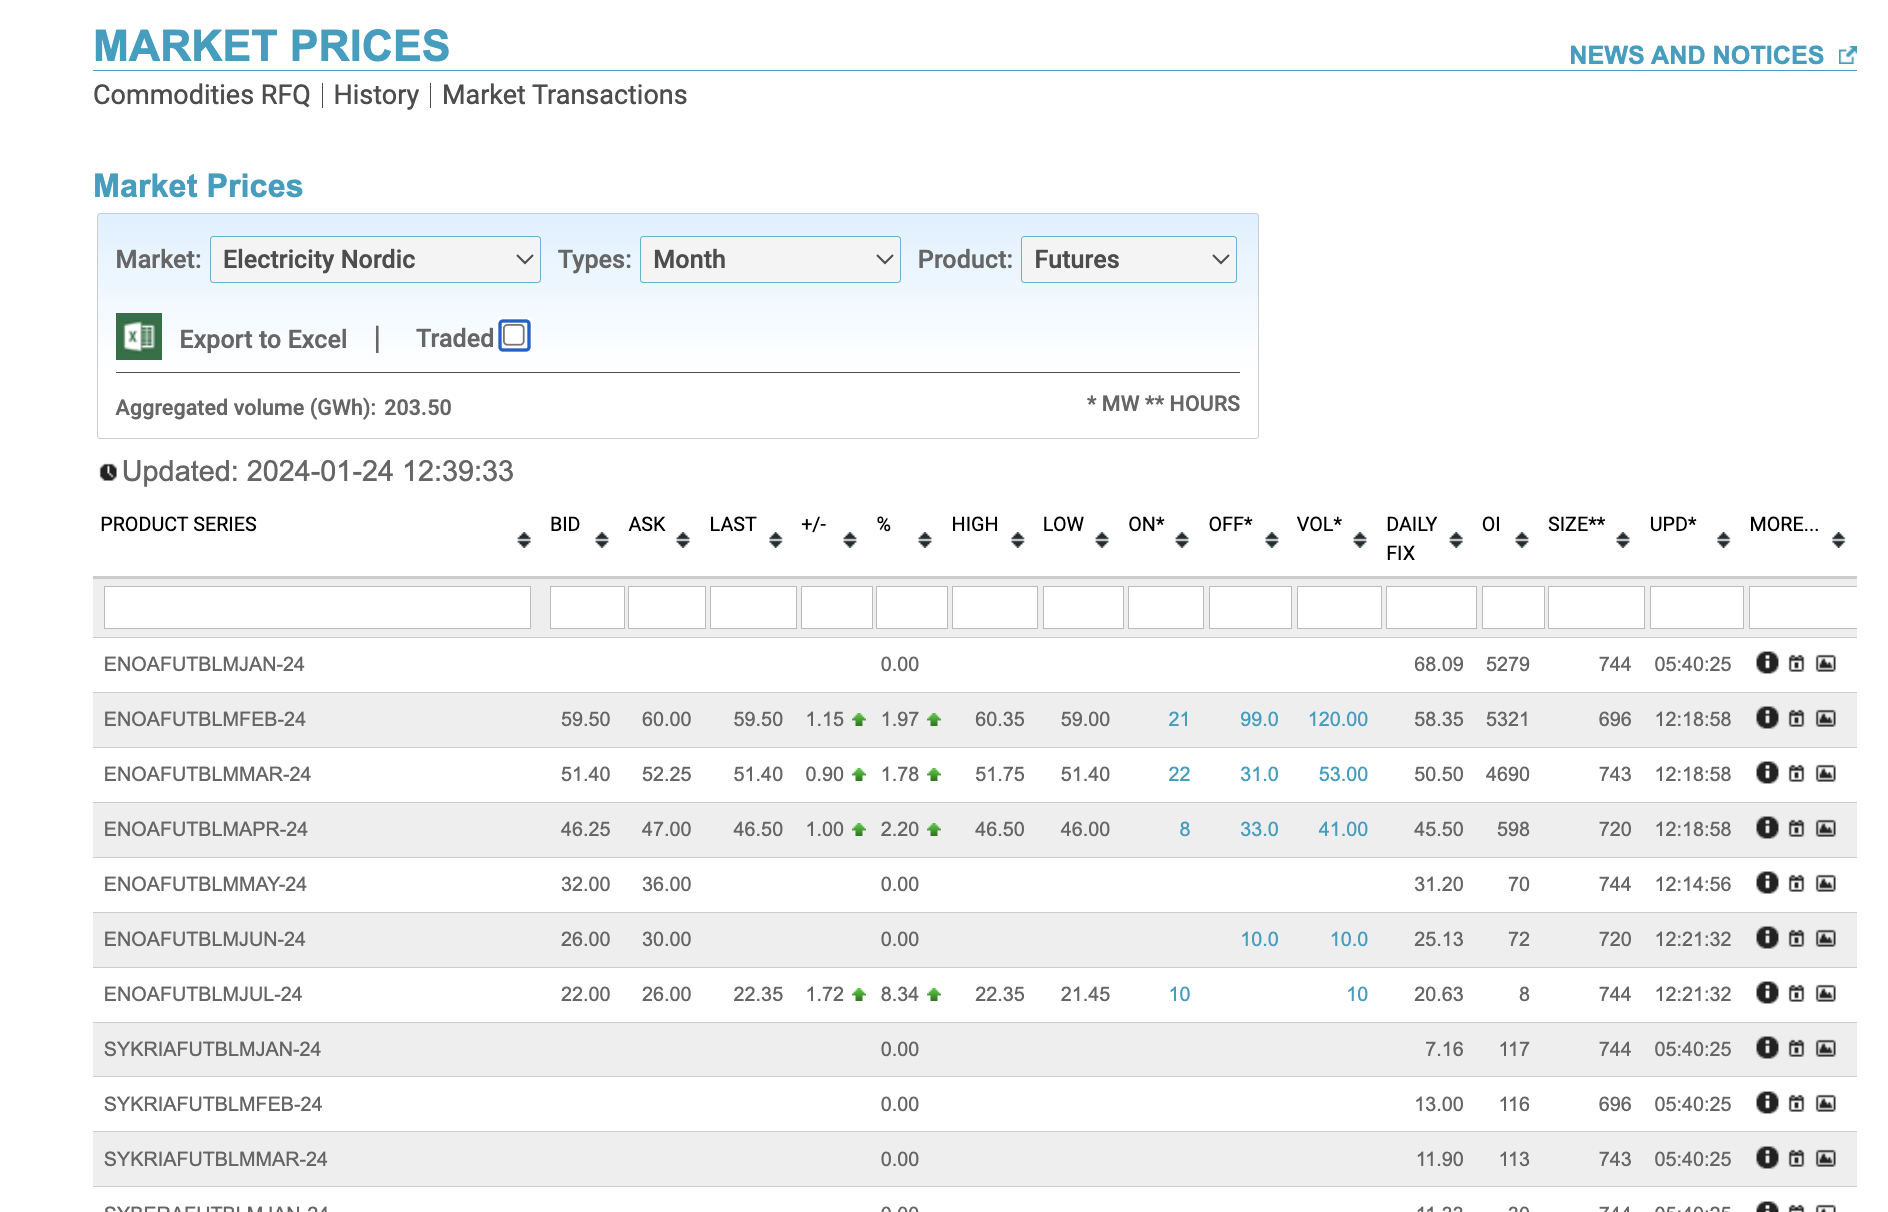Click chart icon for ENOAFUTBLMMAY-24 row
The height and width of the screenshot is (1212, 1888).
pos(1825,884)
